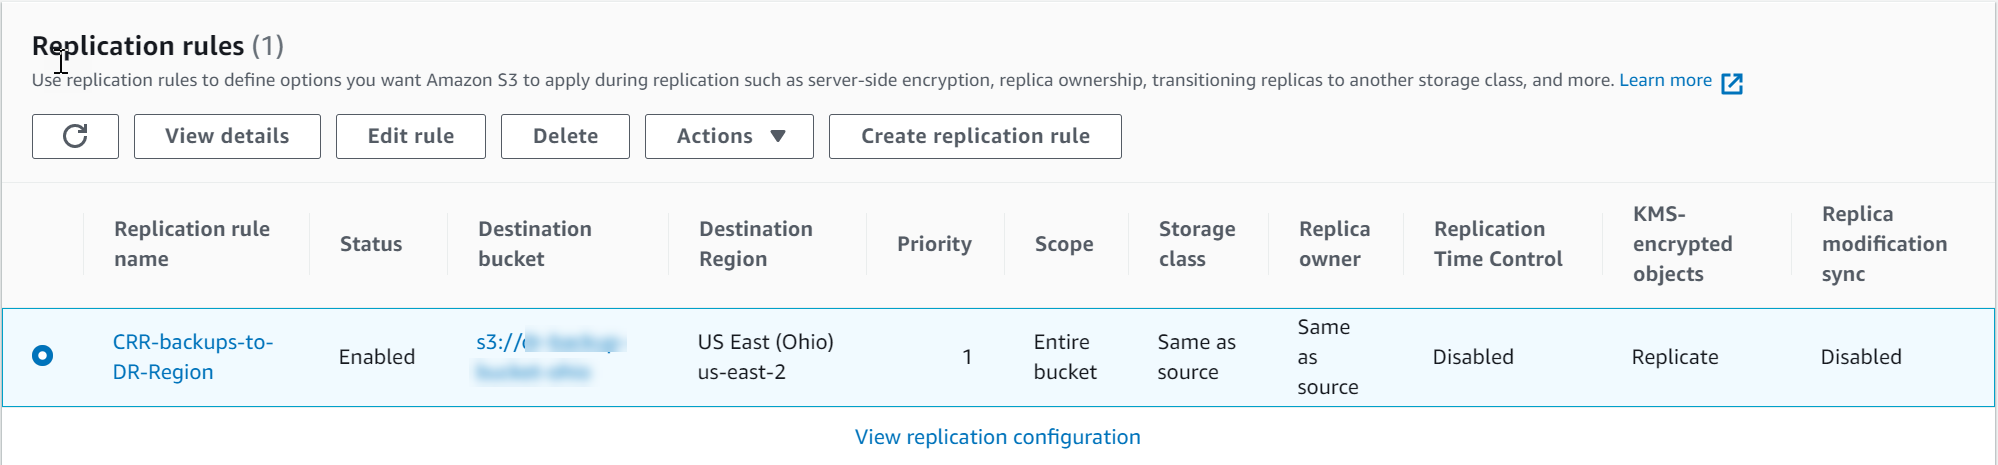Open the Learn more link
The width and height of the screenshot is (1998, 465).
click(x=1665, y=80)
